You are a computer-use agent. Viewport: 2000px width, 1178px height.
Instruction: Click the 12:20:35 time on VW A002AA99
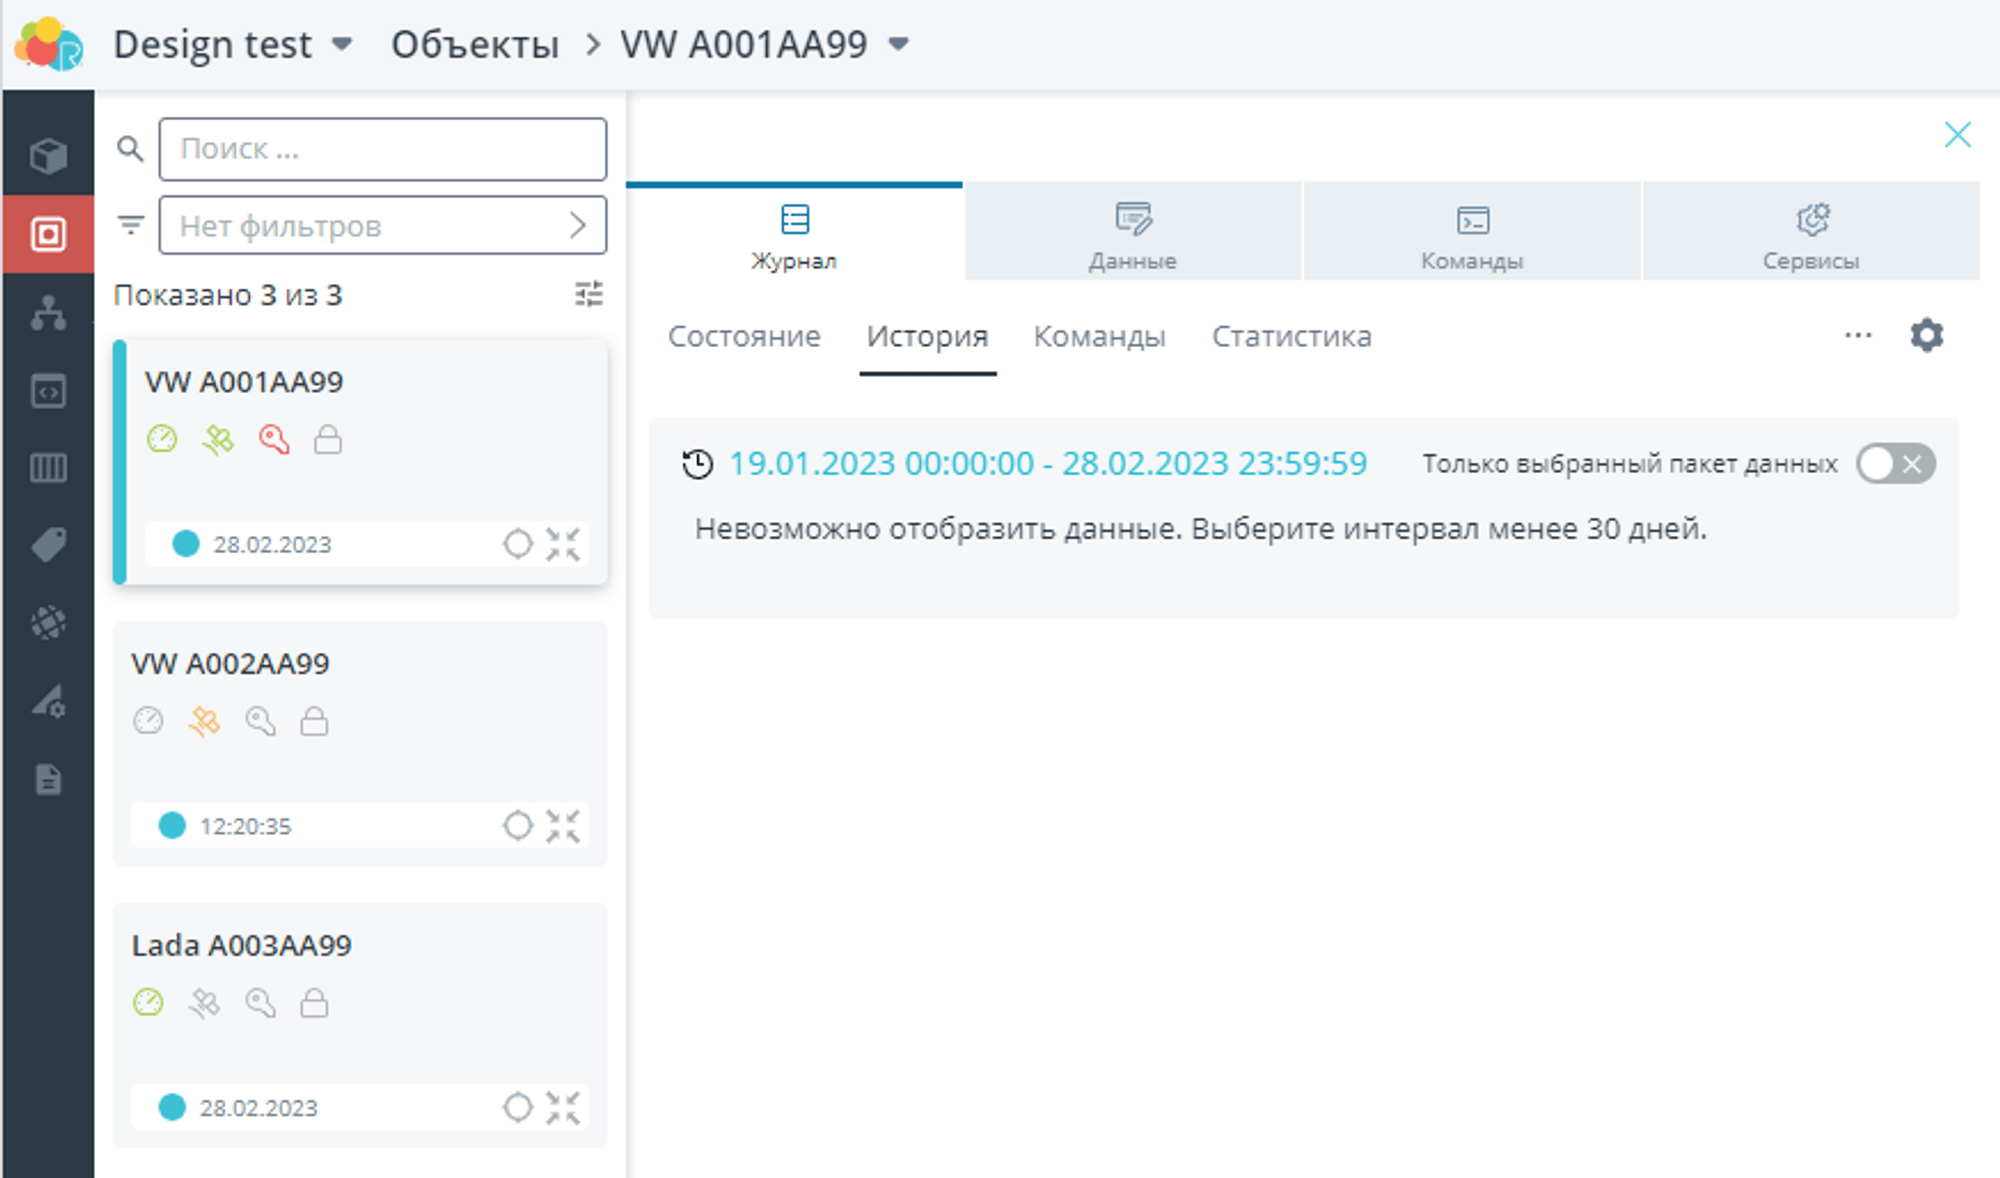point(245,826)
